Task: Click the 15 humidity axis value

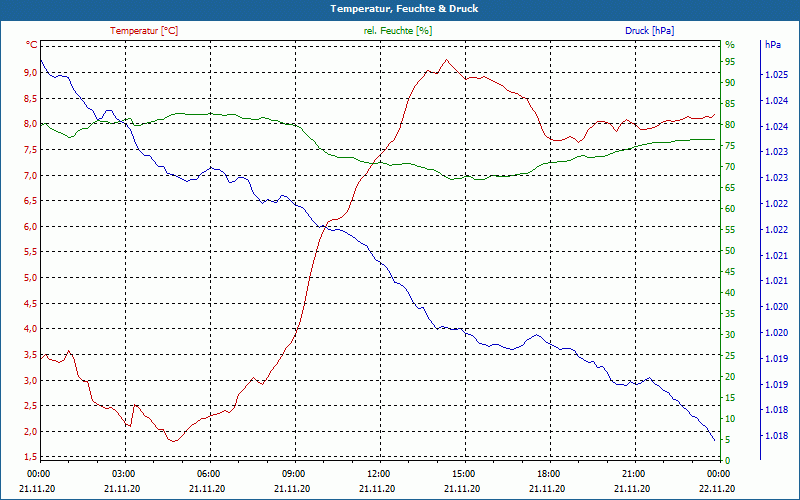Action: (x=730, y=397)
